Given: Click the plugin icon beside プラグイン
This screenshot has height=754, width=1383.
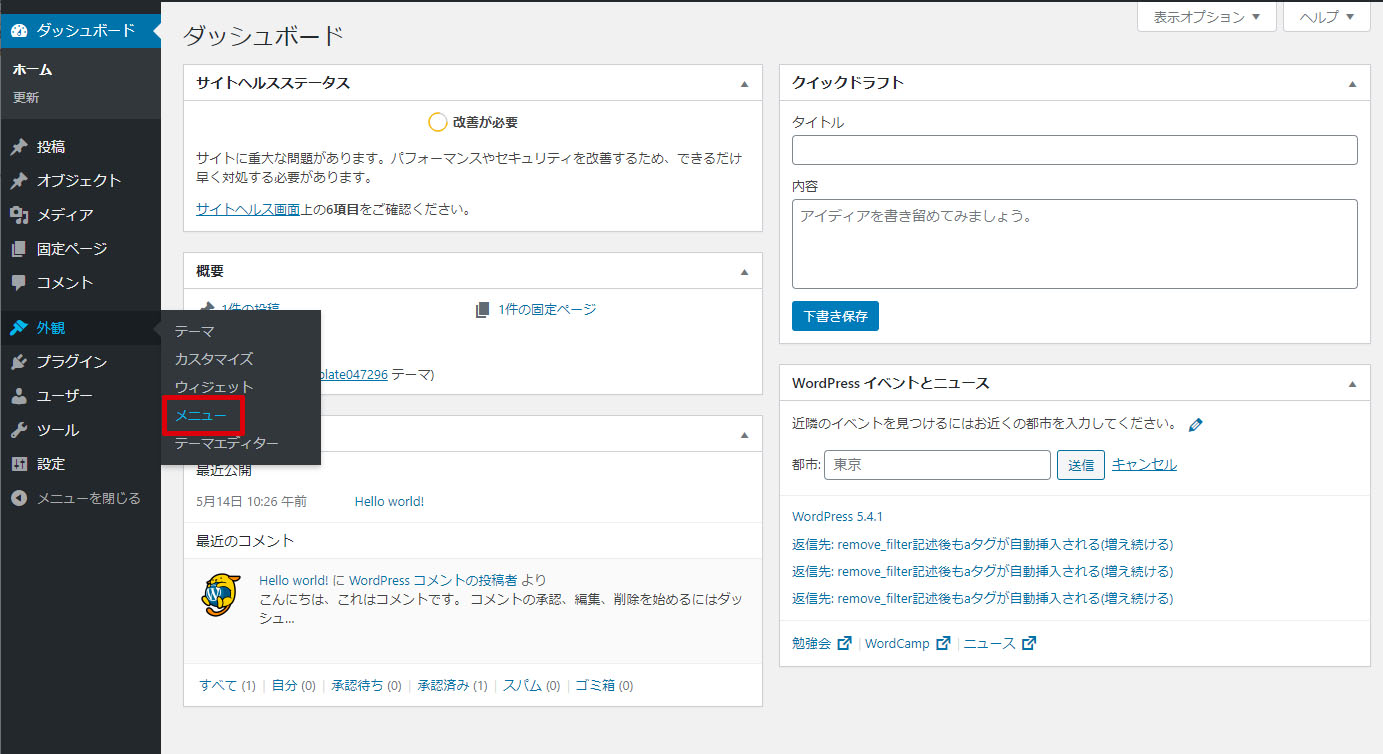Looking at the screenshot, I should click(x=19, y=362).
